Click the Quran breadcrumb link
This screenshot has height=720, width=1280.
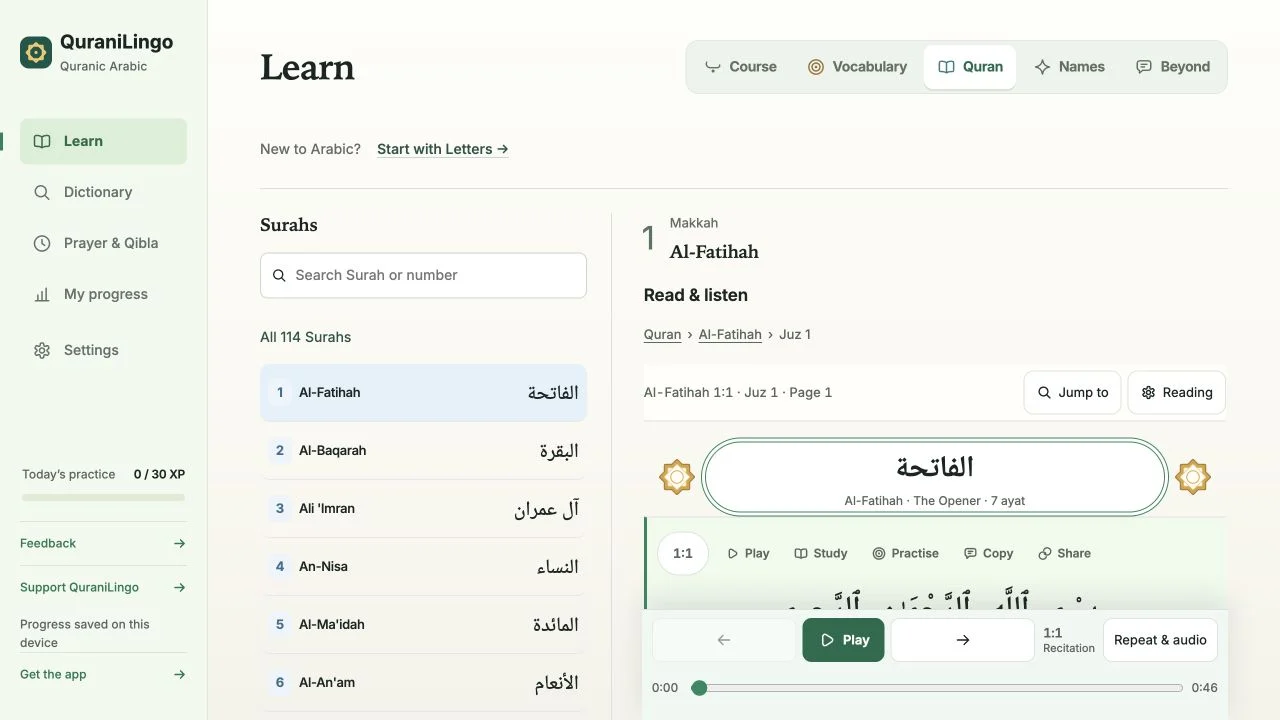[662, 334]
